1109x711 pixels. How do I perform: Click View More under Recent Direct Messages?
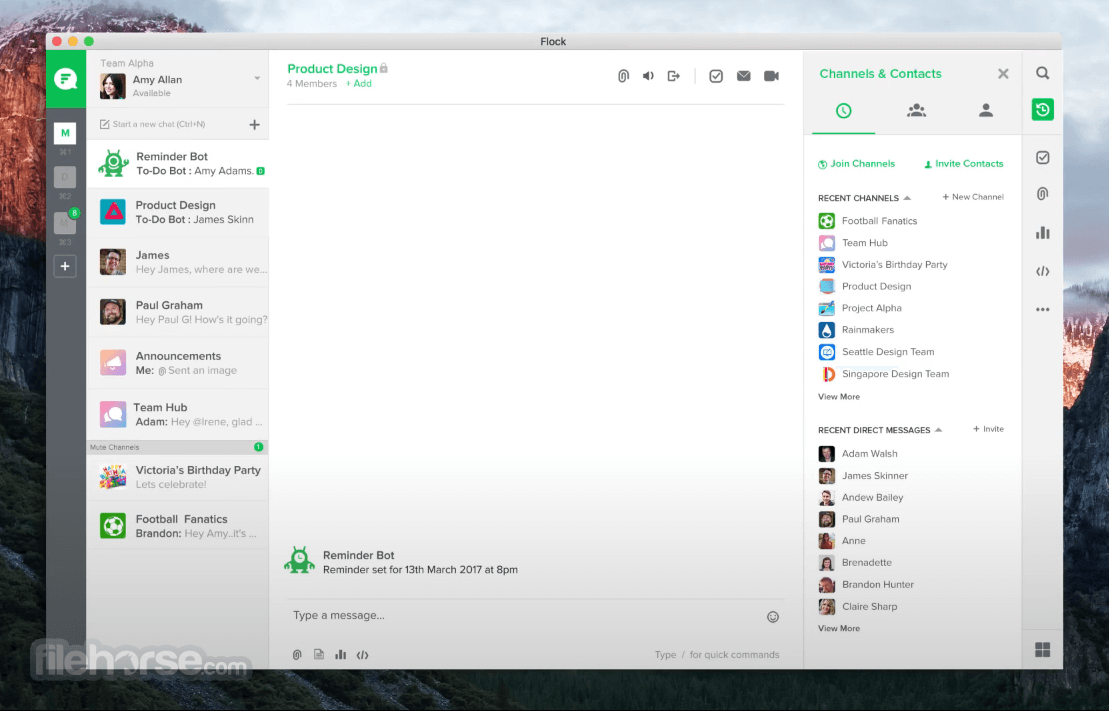[x=839, y=628]
